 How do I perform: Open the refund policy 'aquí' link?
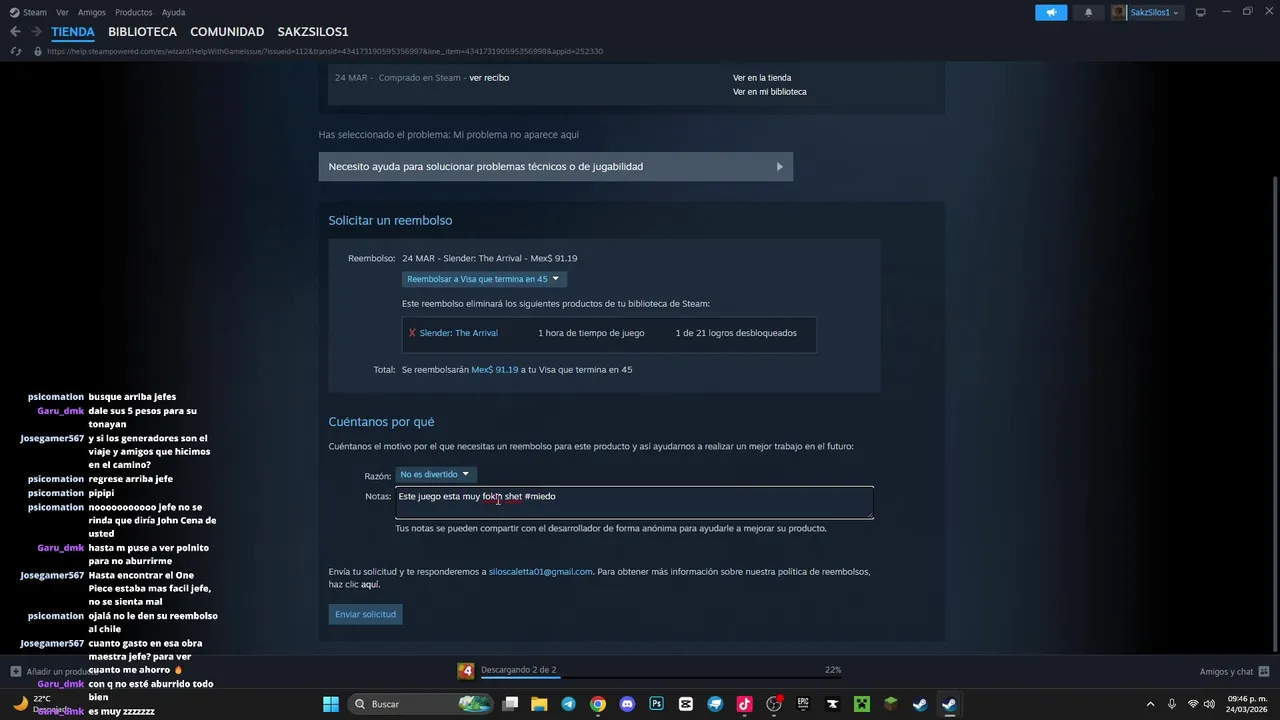pyautogui.click(x=370, y=584)
